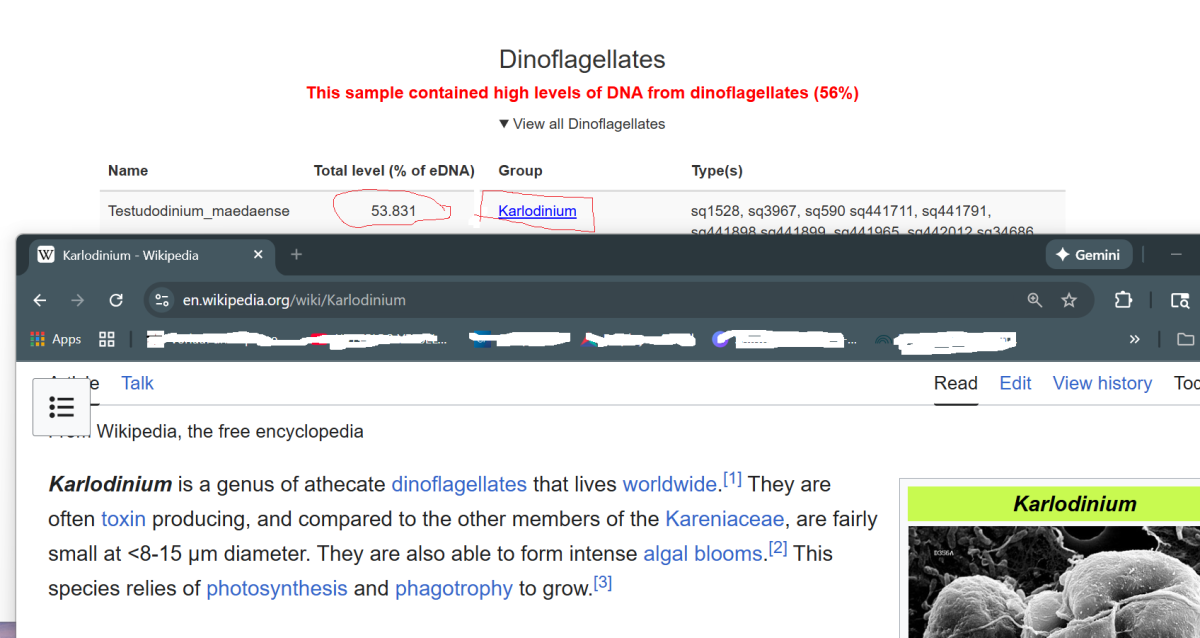
Task: Click the Total level (% of eDNA) column header
Action: 394,171
